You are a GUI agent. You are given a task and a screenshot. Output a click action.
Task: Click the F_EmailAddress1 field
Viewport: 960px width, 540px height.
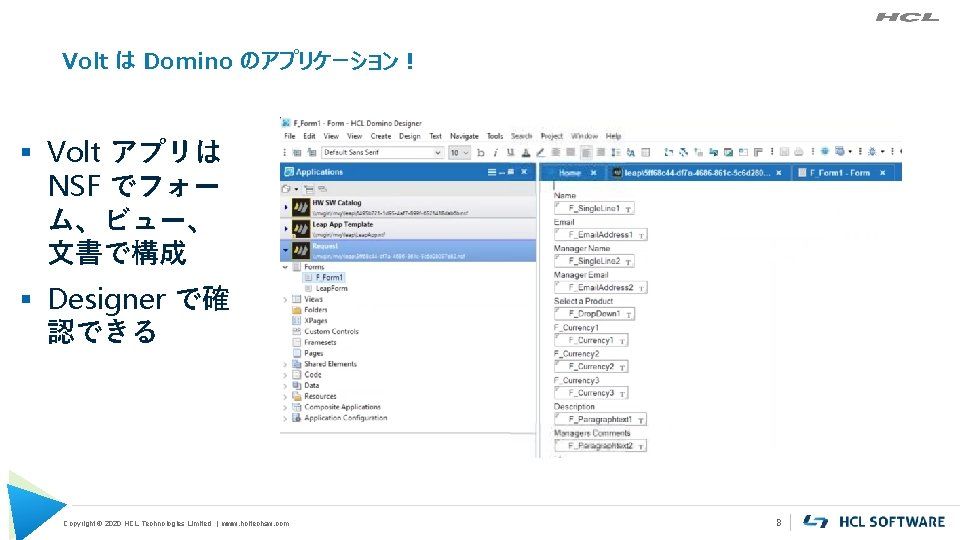tap(601, 235)
